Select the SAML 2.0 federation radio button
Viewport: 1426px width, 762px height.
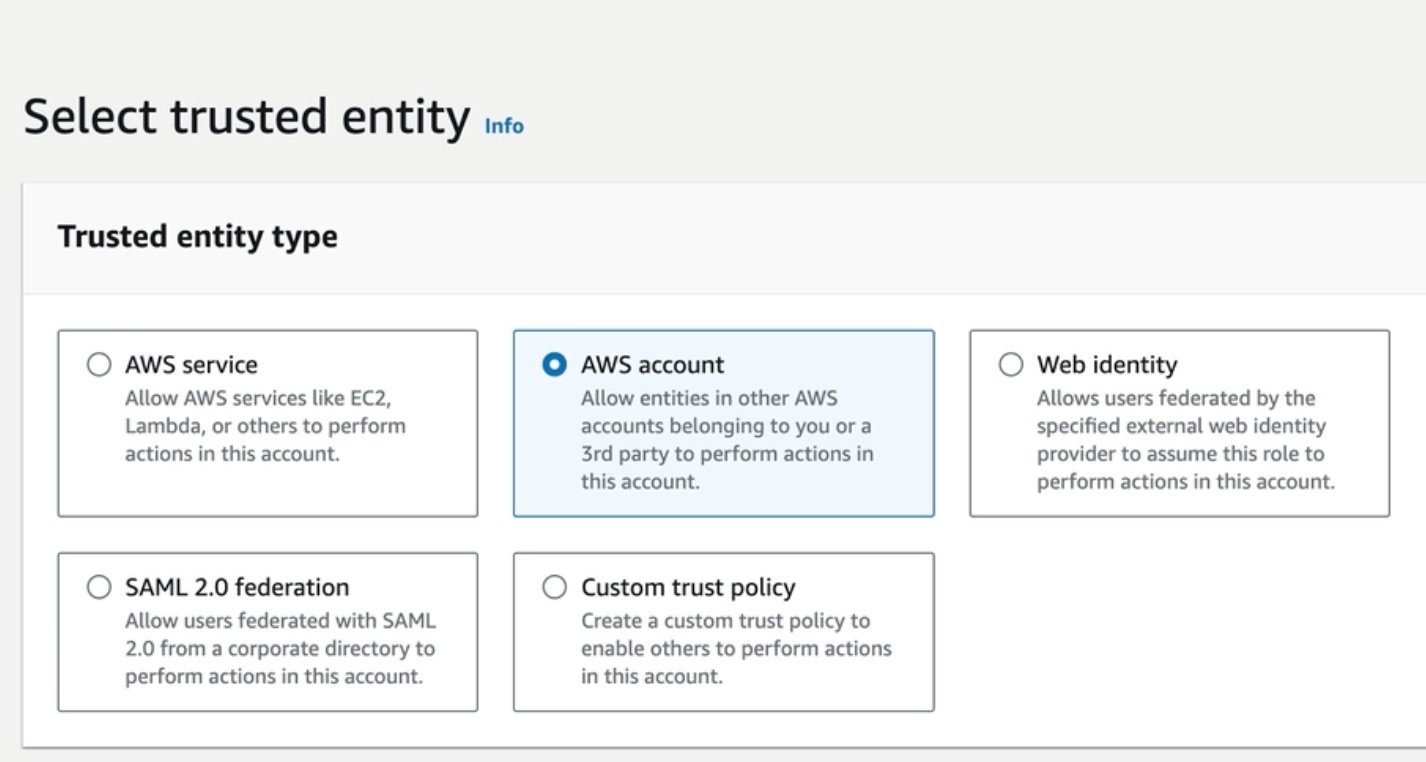pyautogui.click(x=99, y=587)
